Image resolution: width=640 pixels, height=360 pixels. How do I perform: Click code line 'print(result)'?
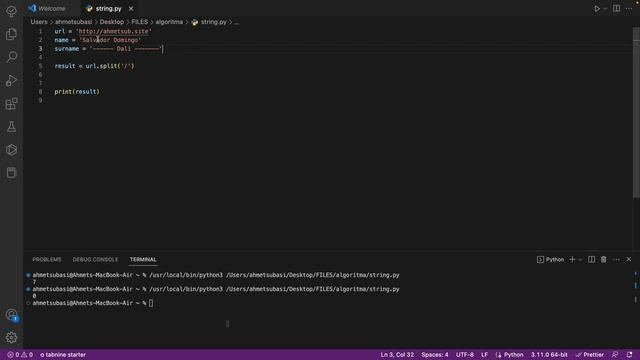[77, 91]
